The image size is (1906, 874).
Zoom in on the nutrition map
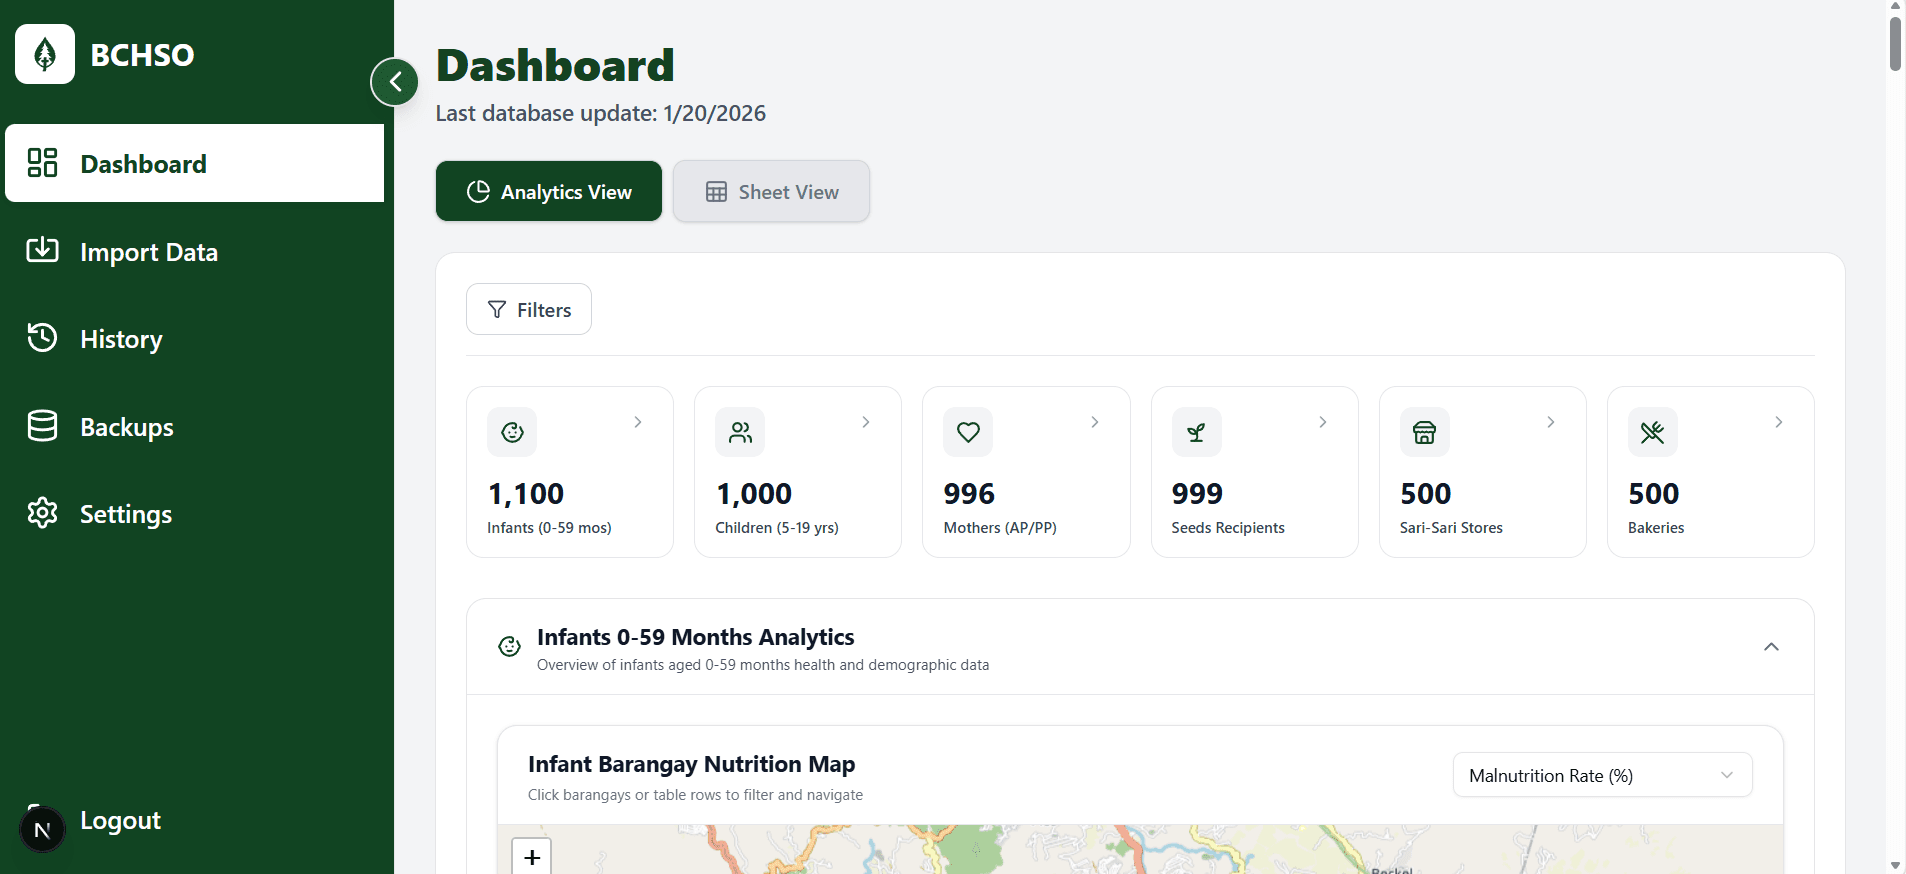tap(532, 856)
